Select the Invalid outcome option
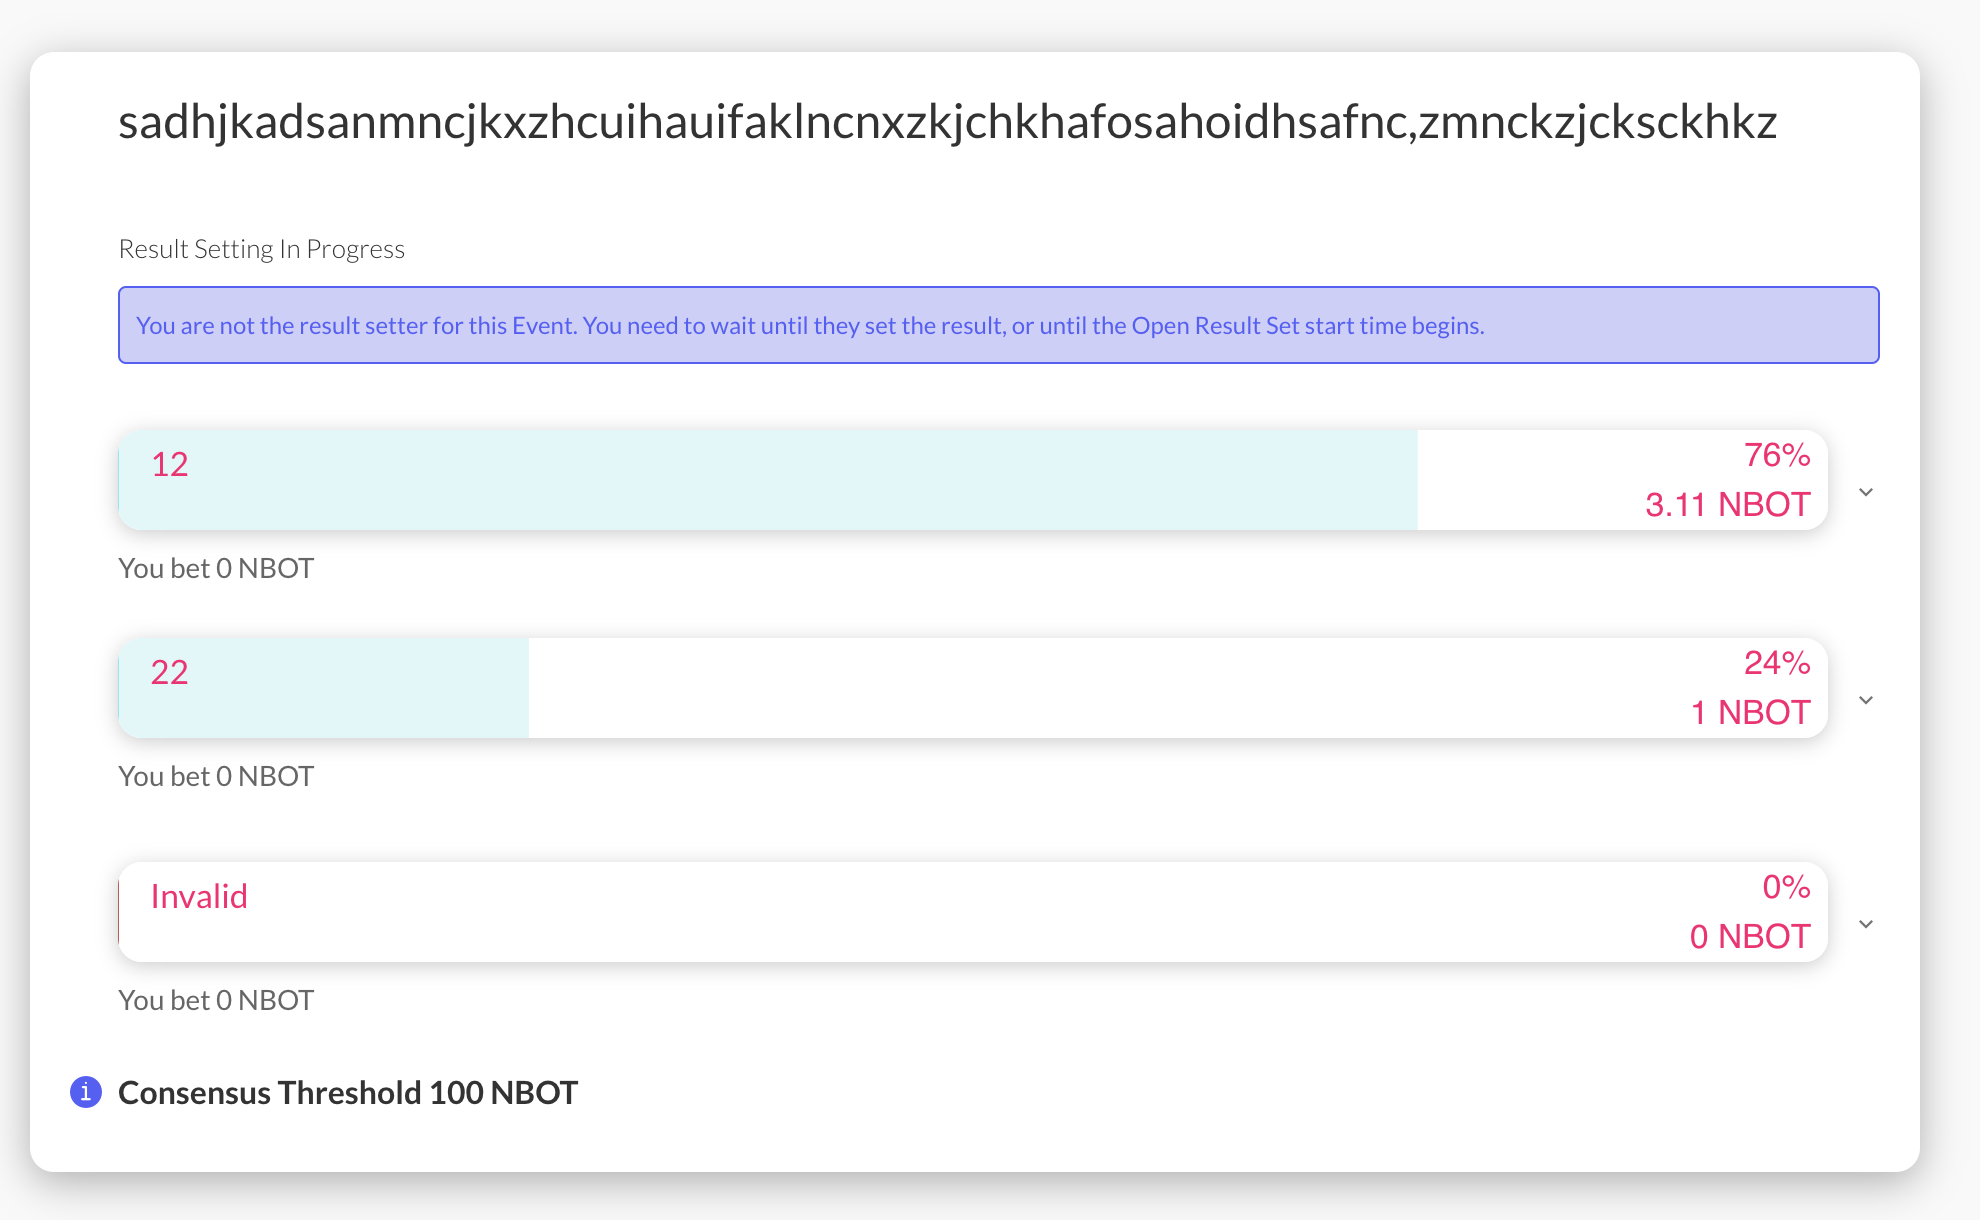1980x1220 pixels. point(199,896)
